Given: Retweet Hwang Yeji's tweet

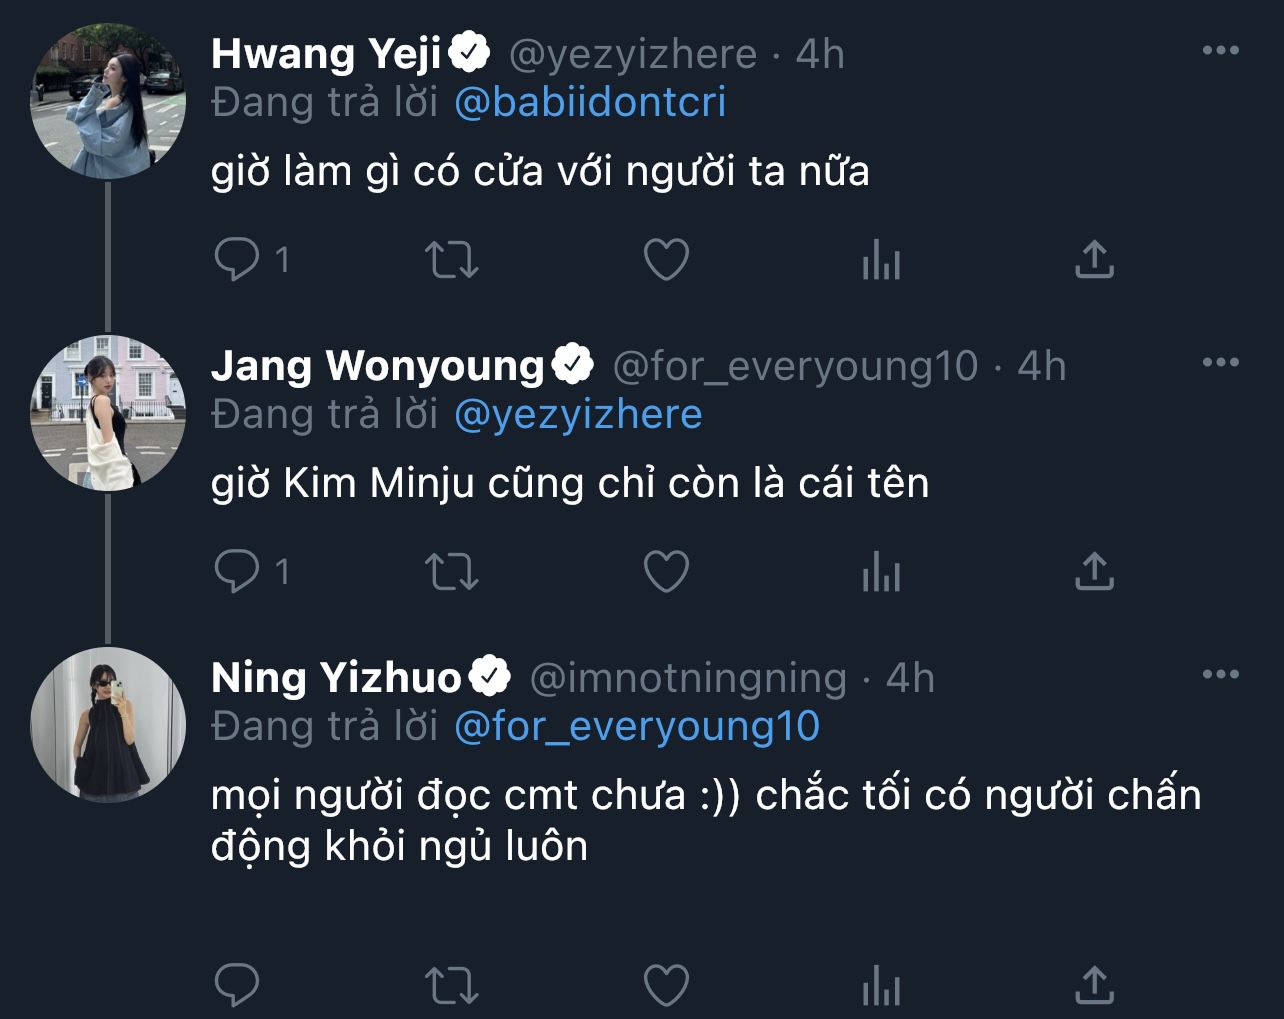Looking at the screenshot, I should [x=452, y=260].
